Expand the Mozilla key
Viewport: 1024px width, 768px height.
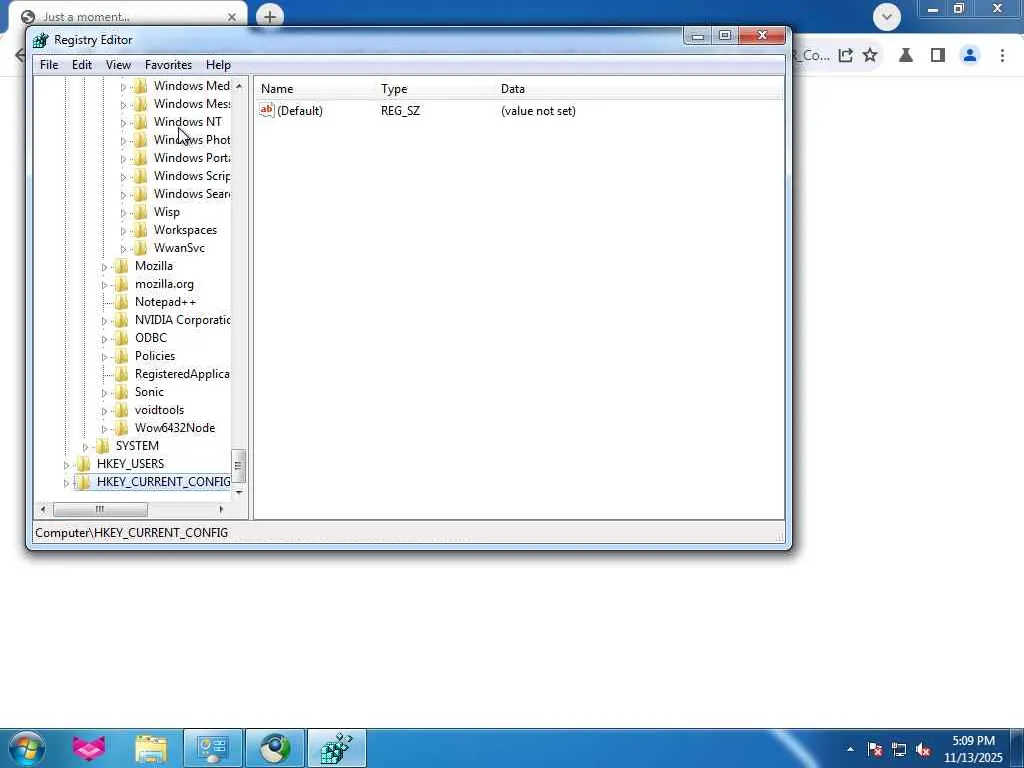coord(104,267)
